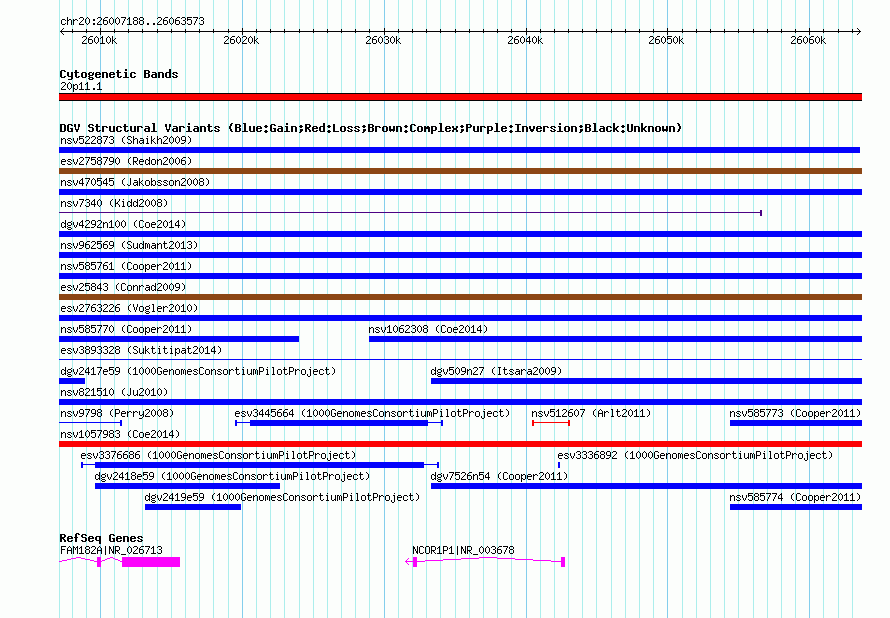Click the nsv9798 (Perry2008) label

click(117, 413)
